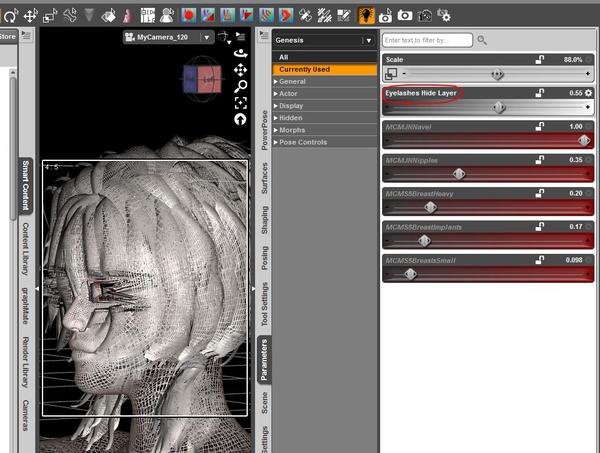Click the Scale slider handle
The height and width of the screenshot is (453, 600).
[x=497, y=74]
